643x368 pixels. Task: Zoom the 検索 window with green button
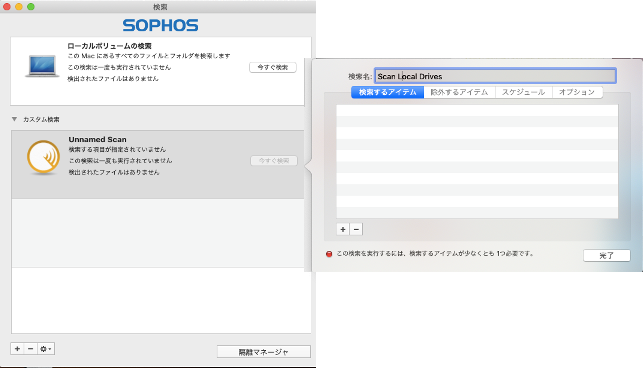coord(31,7)
